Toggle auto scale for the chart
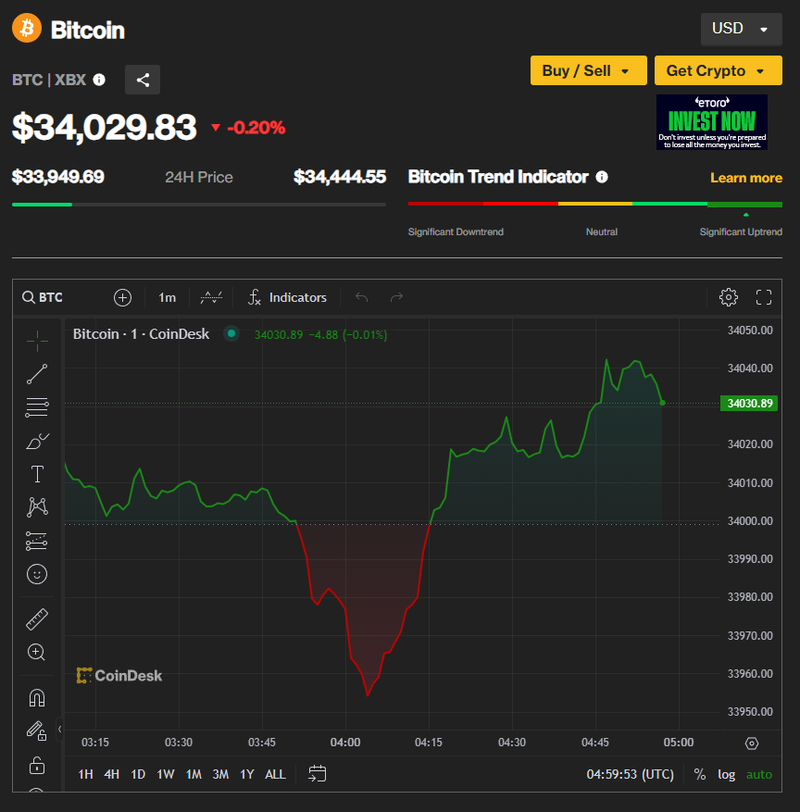Viewport: 800px width, 812px height. click(x=759, y=774)
